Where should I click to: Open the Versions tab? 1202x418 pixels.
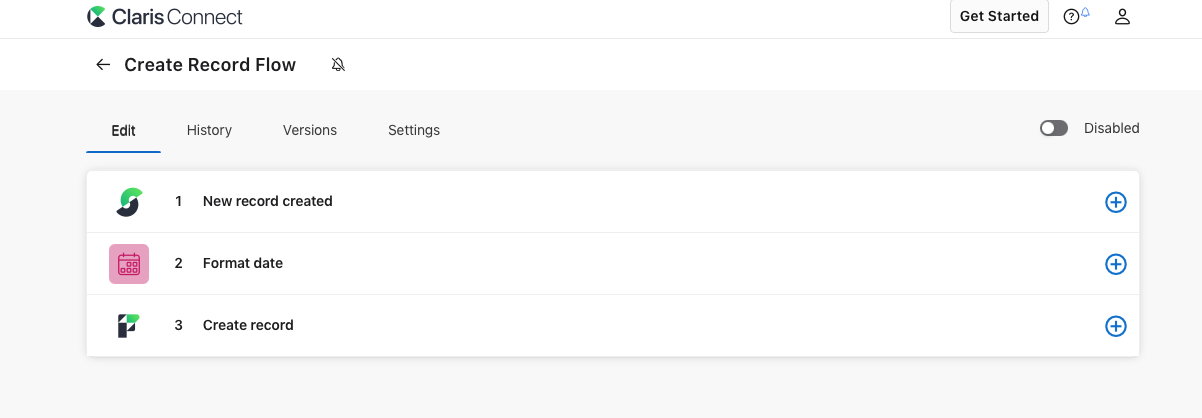[x=310, y=130]
